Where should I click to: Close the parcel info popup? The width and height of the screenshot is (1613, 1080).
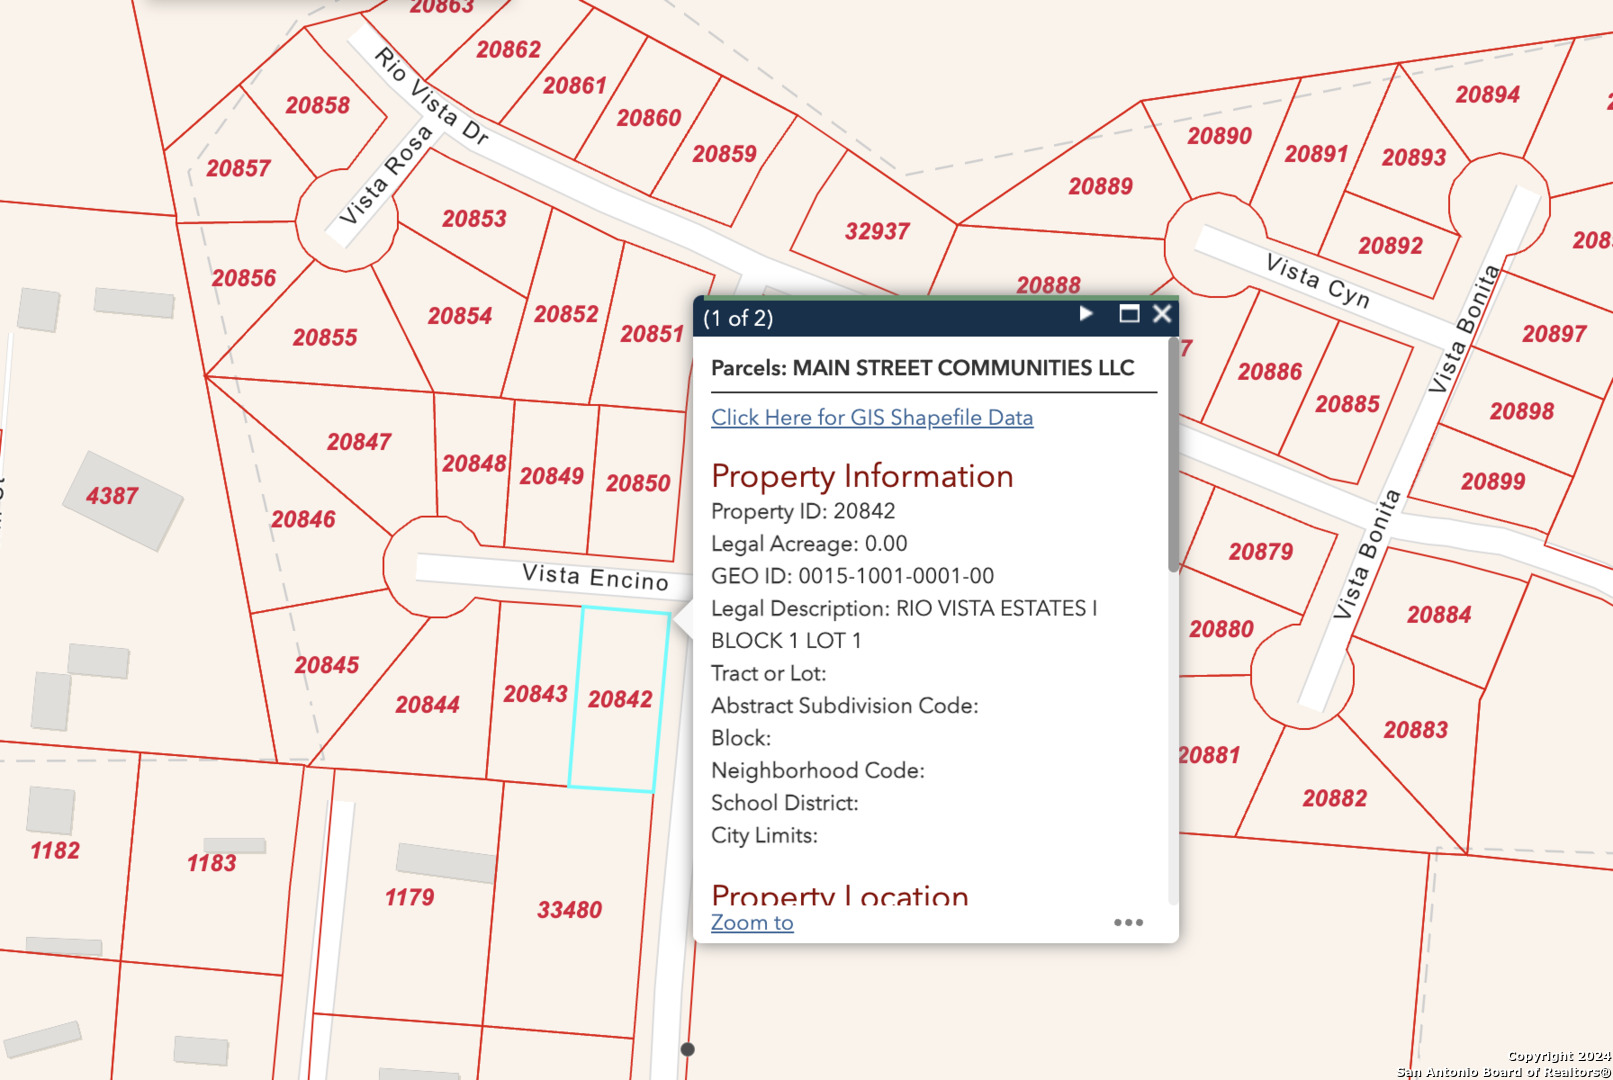point(1162,315)
